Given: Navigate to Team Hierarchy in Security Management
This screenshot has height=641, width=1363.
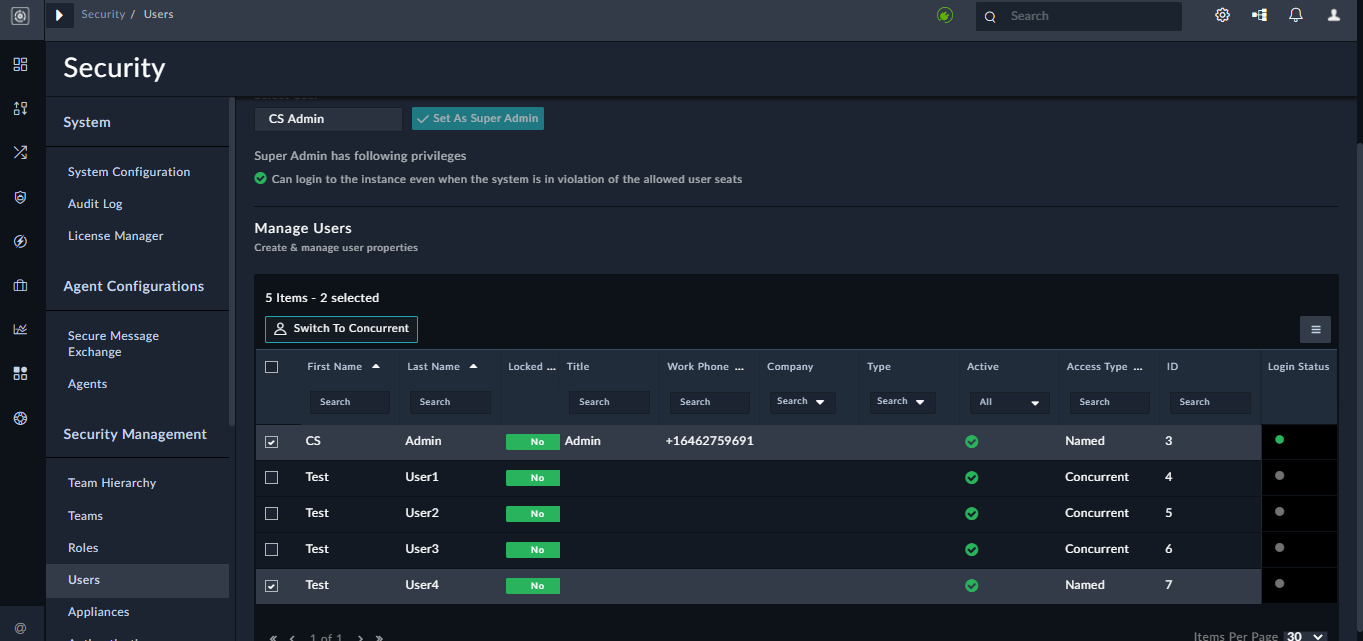Looking at the screenshot, I should pos(111,482).
